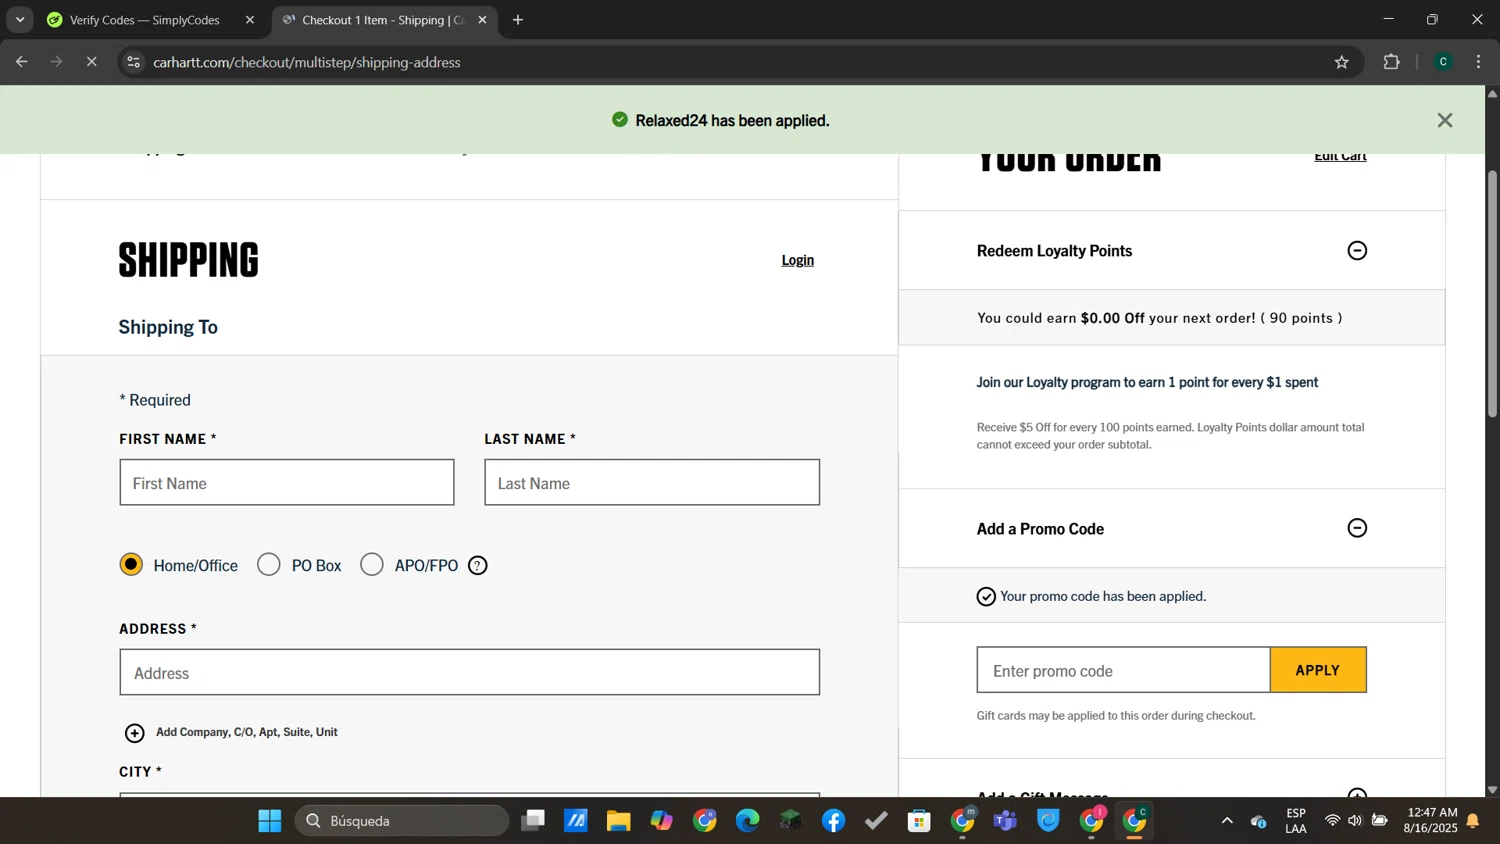The height and width of the screenshot is (844, 1500).
Task: Select the Checkout 1 Item - Shipping tab
Action: pos(383,20)
